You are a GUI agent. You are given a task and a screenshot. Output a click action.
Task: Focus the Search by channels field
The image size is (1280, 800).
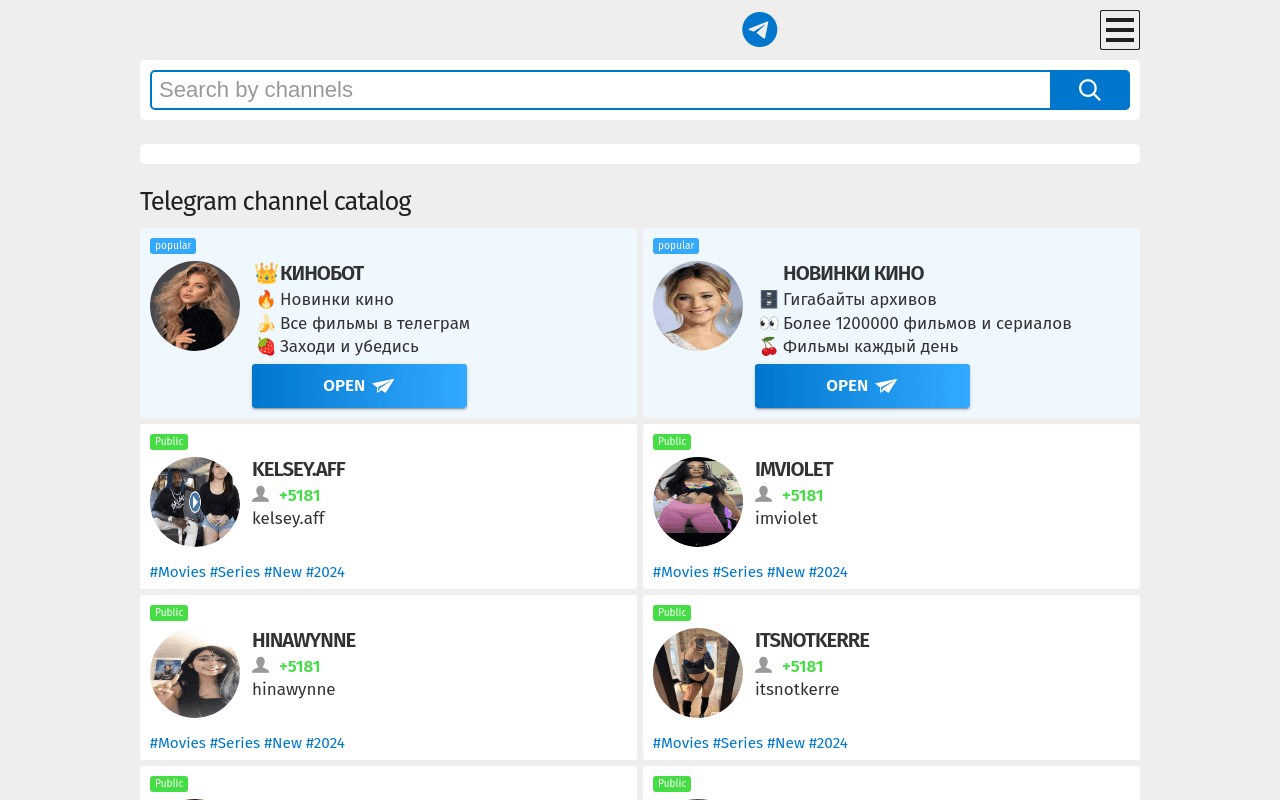(x=601, y=90)
